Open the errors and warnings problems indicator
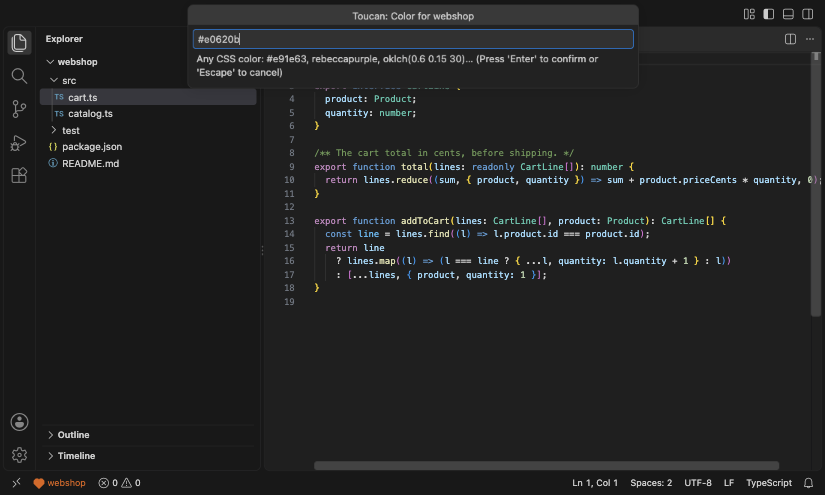The height and width of the screenshot is (495, 825). (x=119, y=483)
